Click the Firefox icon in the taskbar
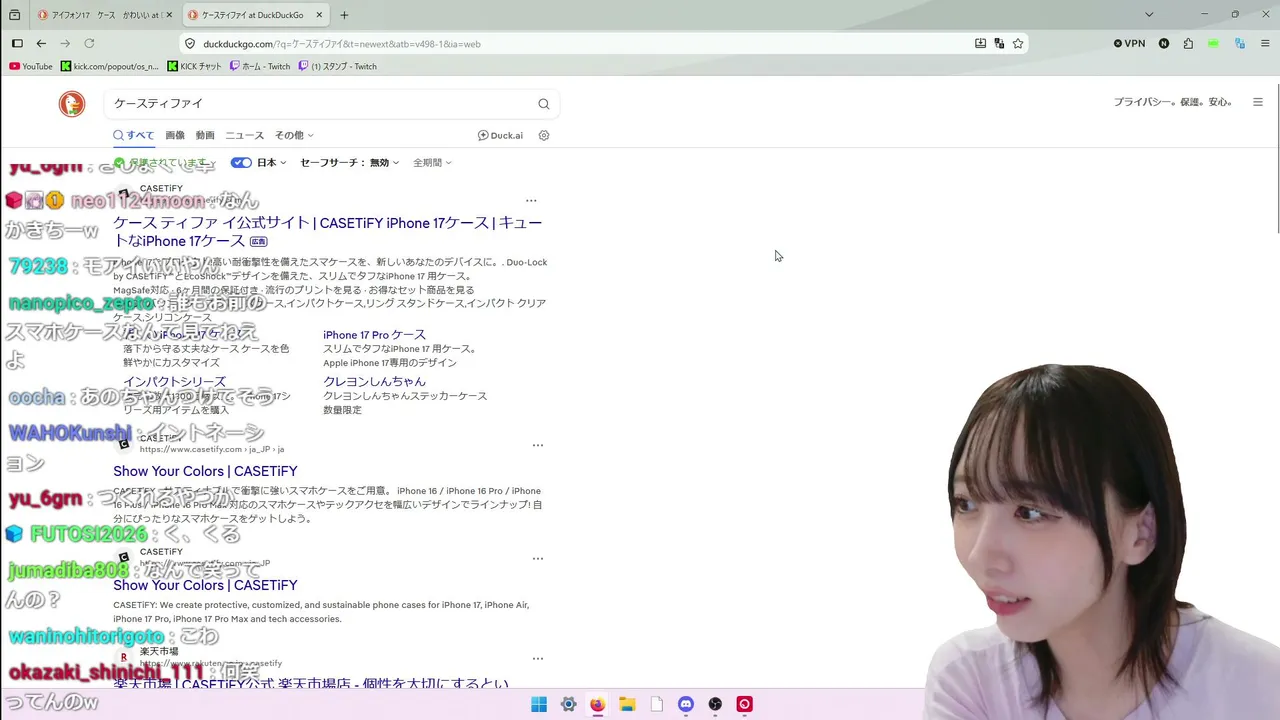The height and width of the screenshot is (720, 1280). tap(598, 704)
